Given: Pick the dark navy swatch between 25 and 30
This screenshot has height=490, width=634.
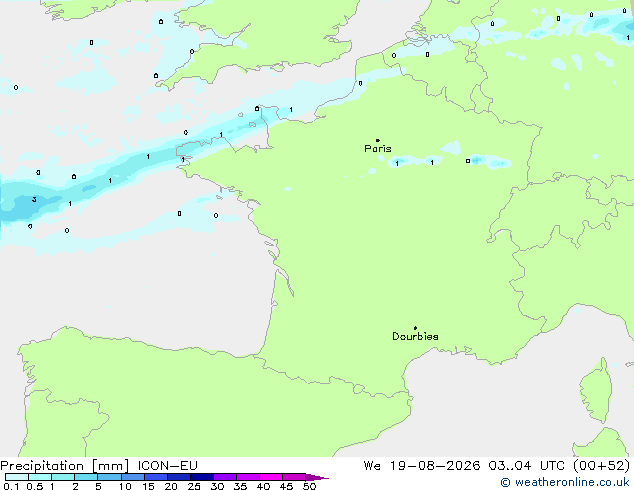Looking at the screenshot, I should 202,477.
